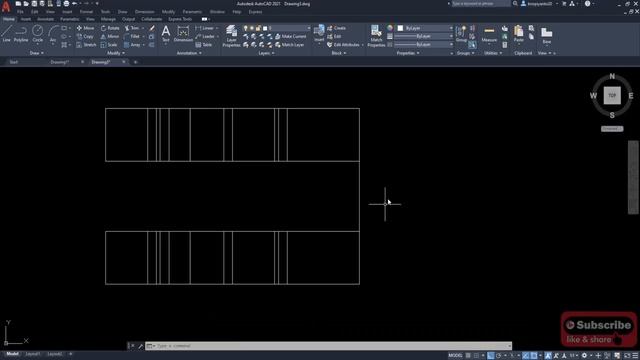Open the Dimension menu
The width and height of the screenshot is (640, 360).
[x=144, y=12]
